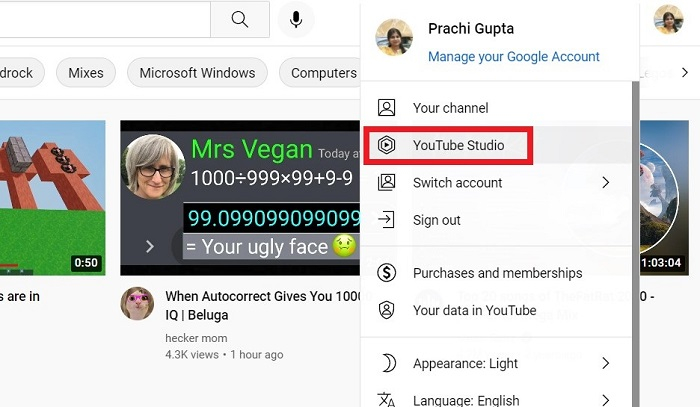Select the Computers filter chip
This screenshot has height=407, width=700.
[321, 72]
